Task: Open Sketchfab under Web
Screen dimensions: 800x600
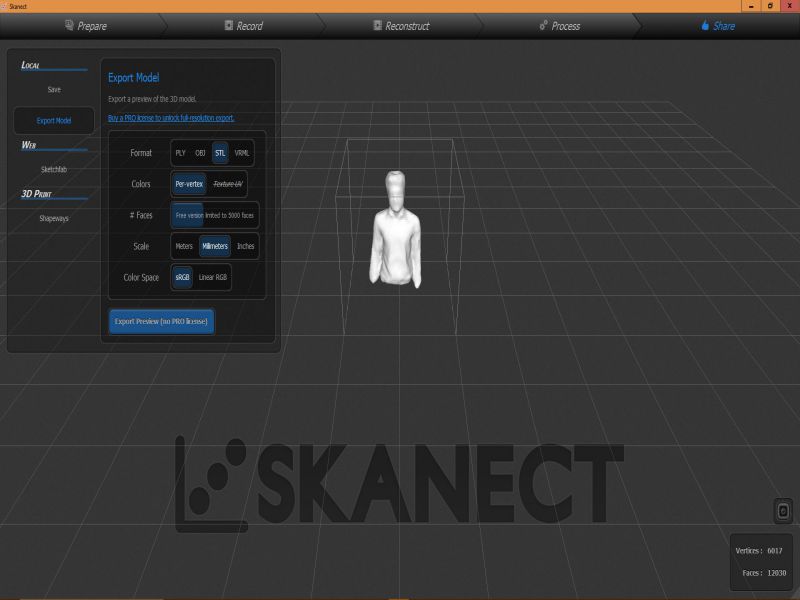Action: 54,169
